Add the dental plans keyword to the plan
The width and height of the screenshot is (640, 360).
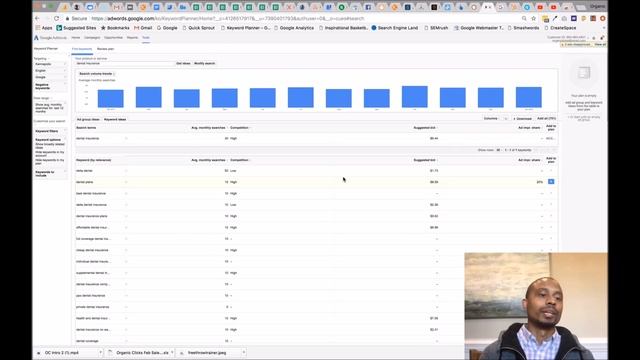pyautogui.click(x=551, y=182)
